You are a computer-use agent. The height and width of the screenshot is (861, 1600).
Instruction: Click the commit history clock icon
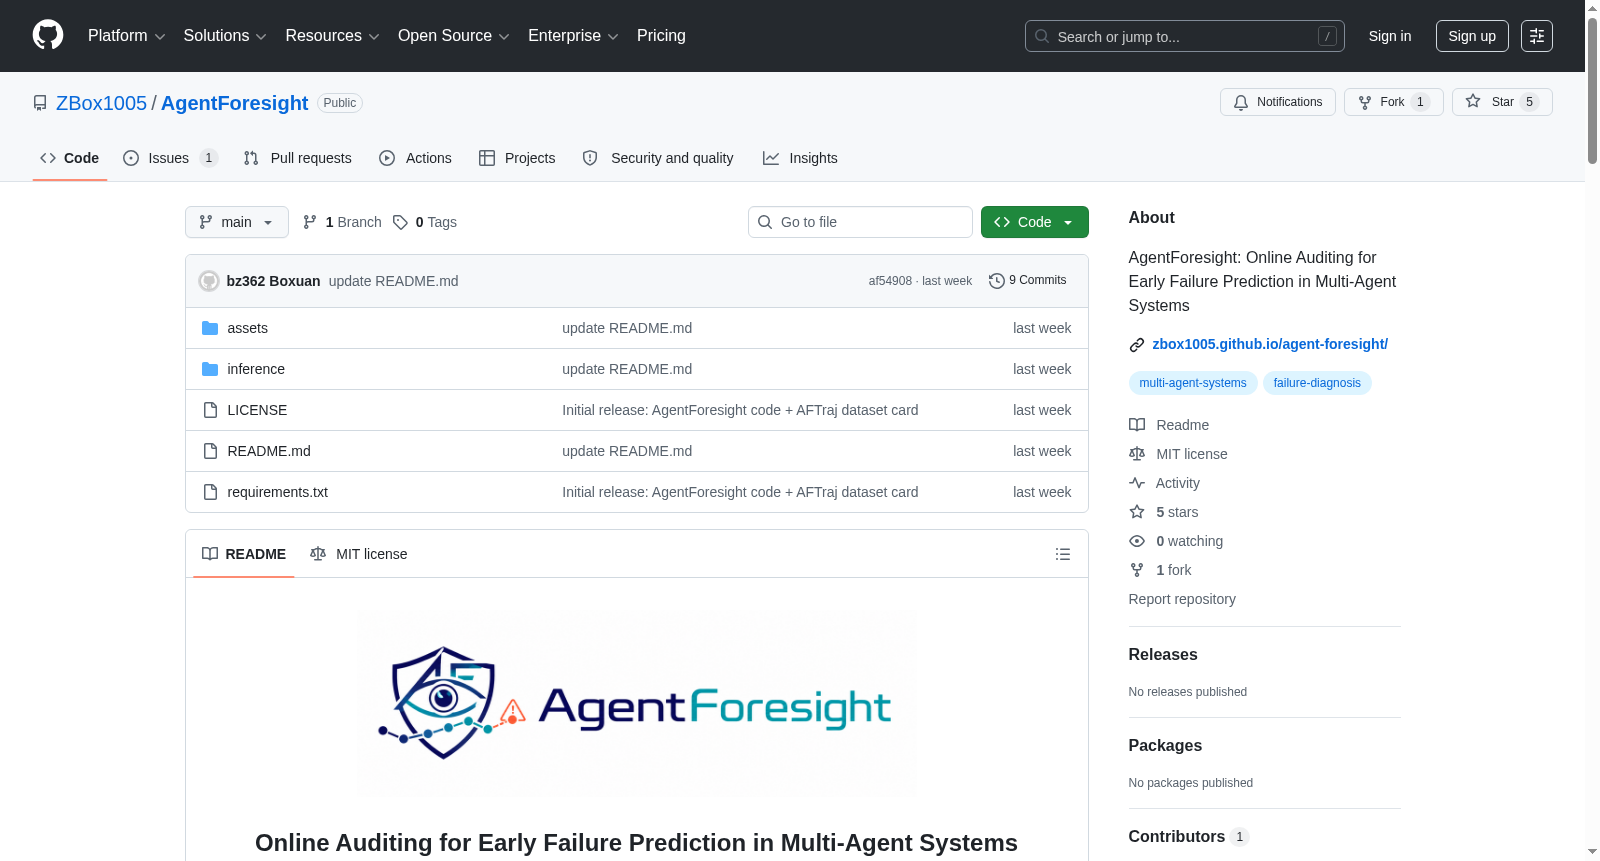996,281
